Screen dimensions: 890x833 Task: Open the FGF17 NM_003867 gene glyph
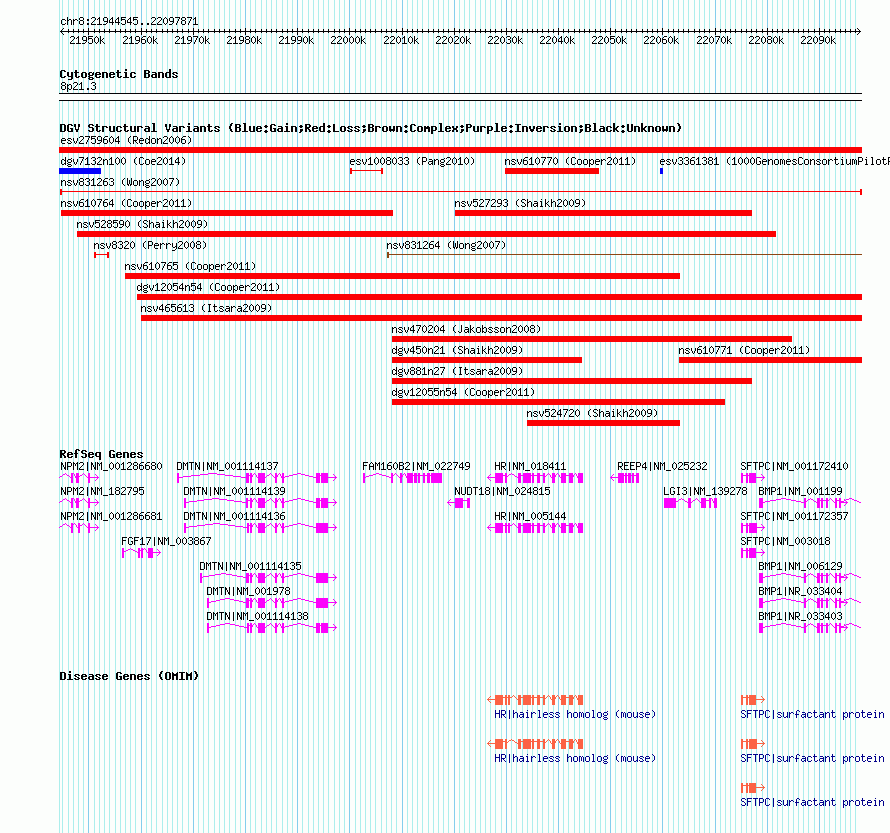click(x=141, y=553)
